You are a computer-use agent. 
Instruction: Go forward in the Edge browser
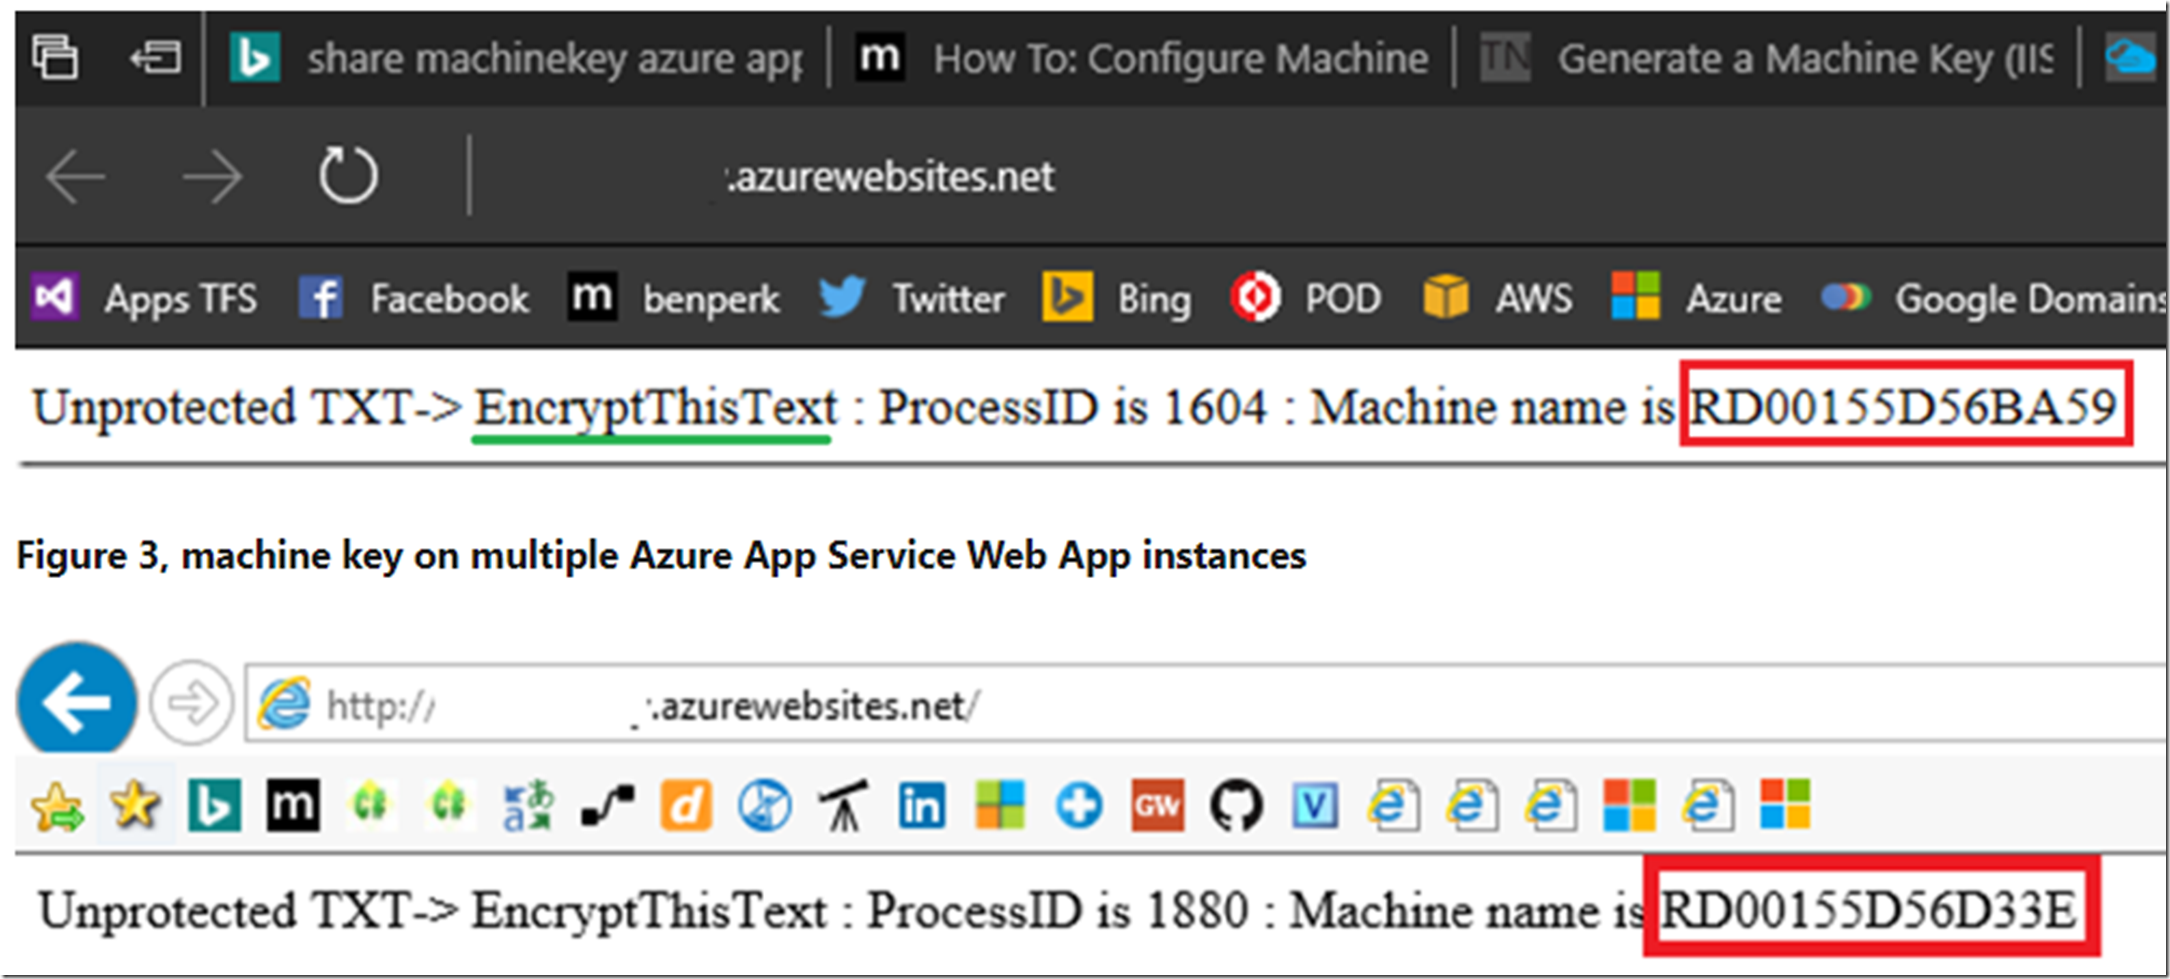point(212,177)
